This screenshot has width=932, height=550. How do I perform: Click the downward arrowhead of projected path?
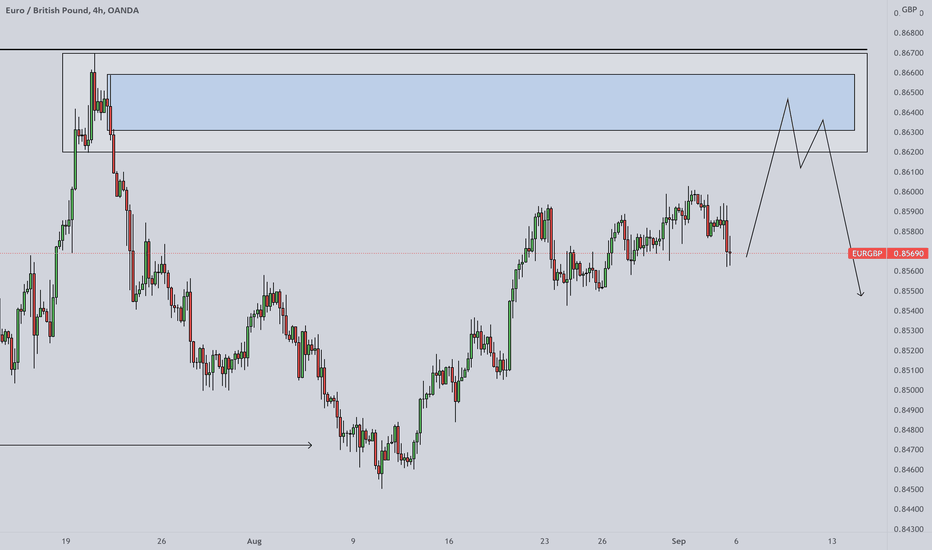[860, 293]
